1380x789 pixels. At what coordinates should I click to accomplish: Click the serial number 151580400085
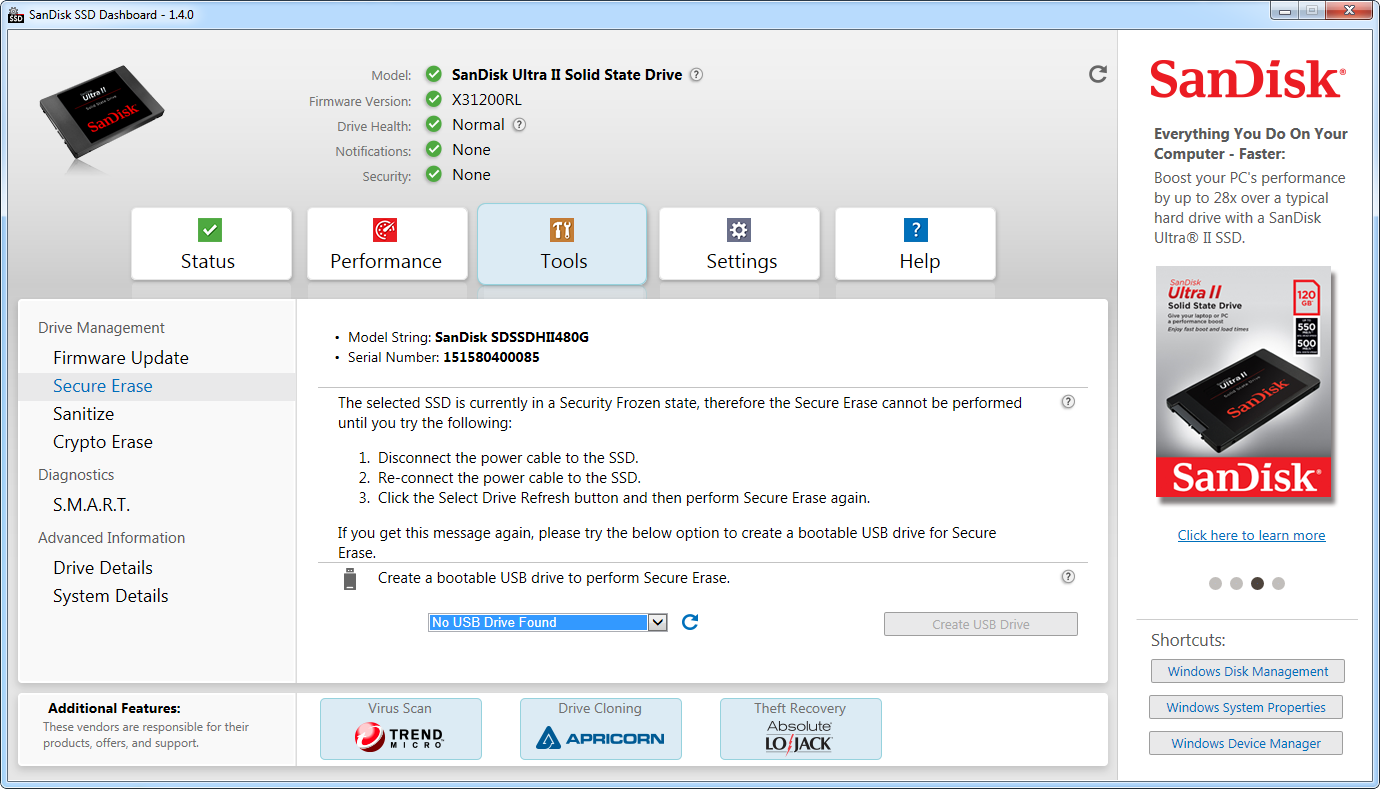click(490, 357)
